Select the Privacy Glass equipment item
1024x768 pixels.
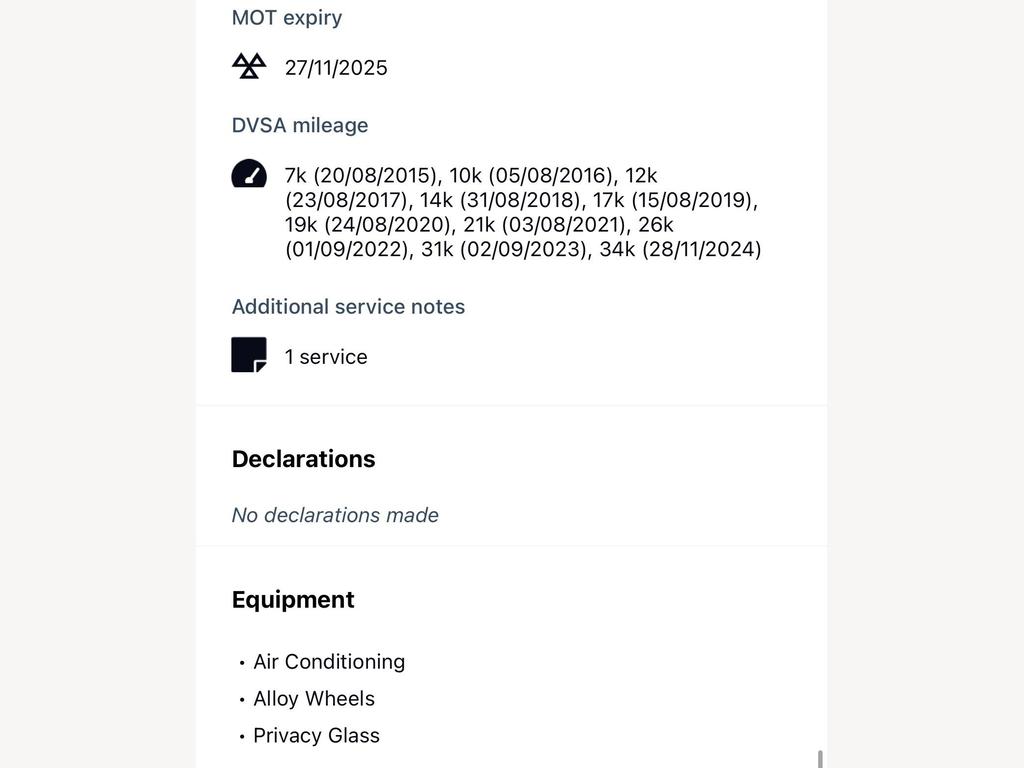click(317, 736)
